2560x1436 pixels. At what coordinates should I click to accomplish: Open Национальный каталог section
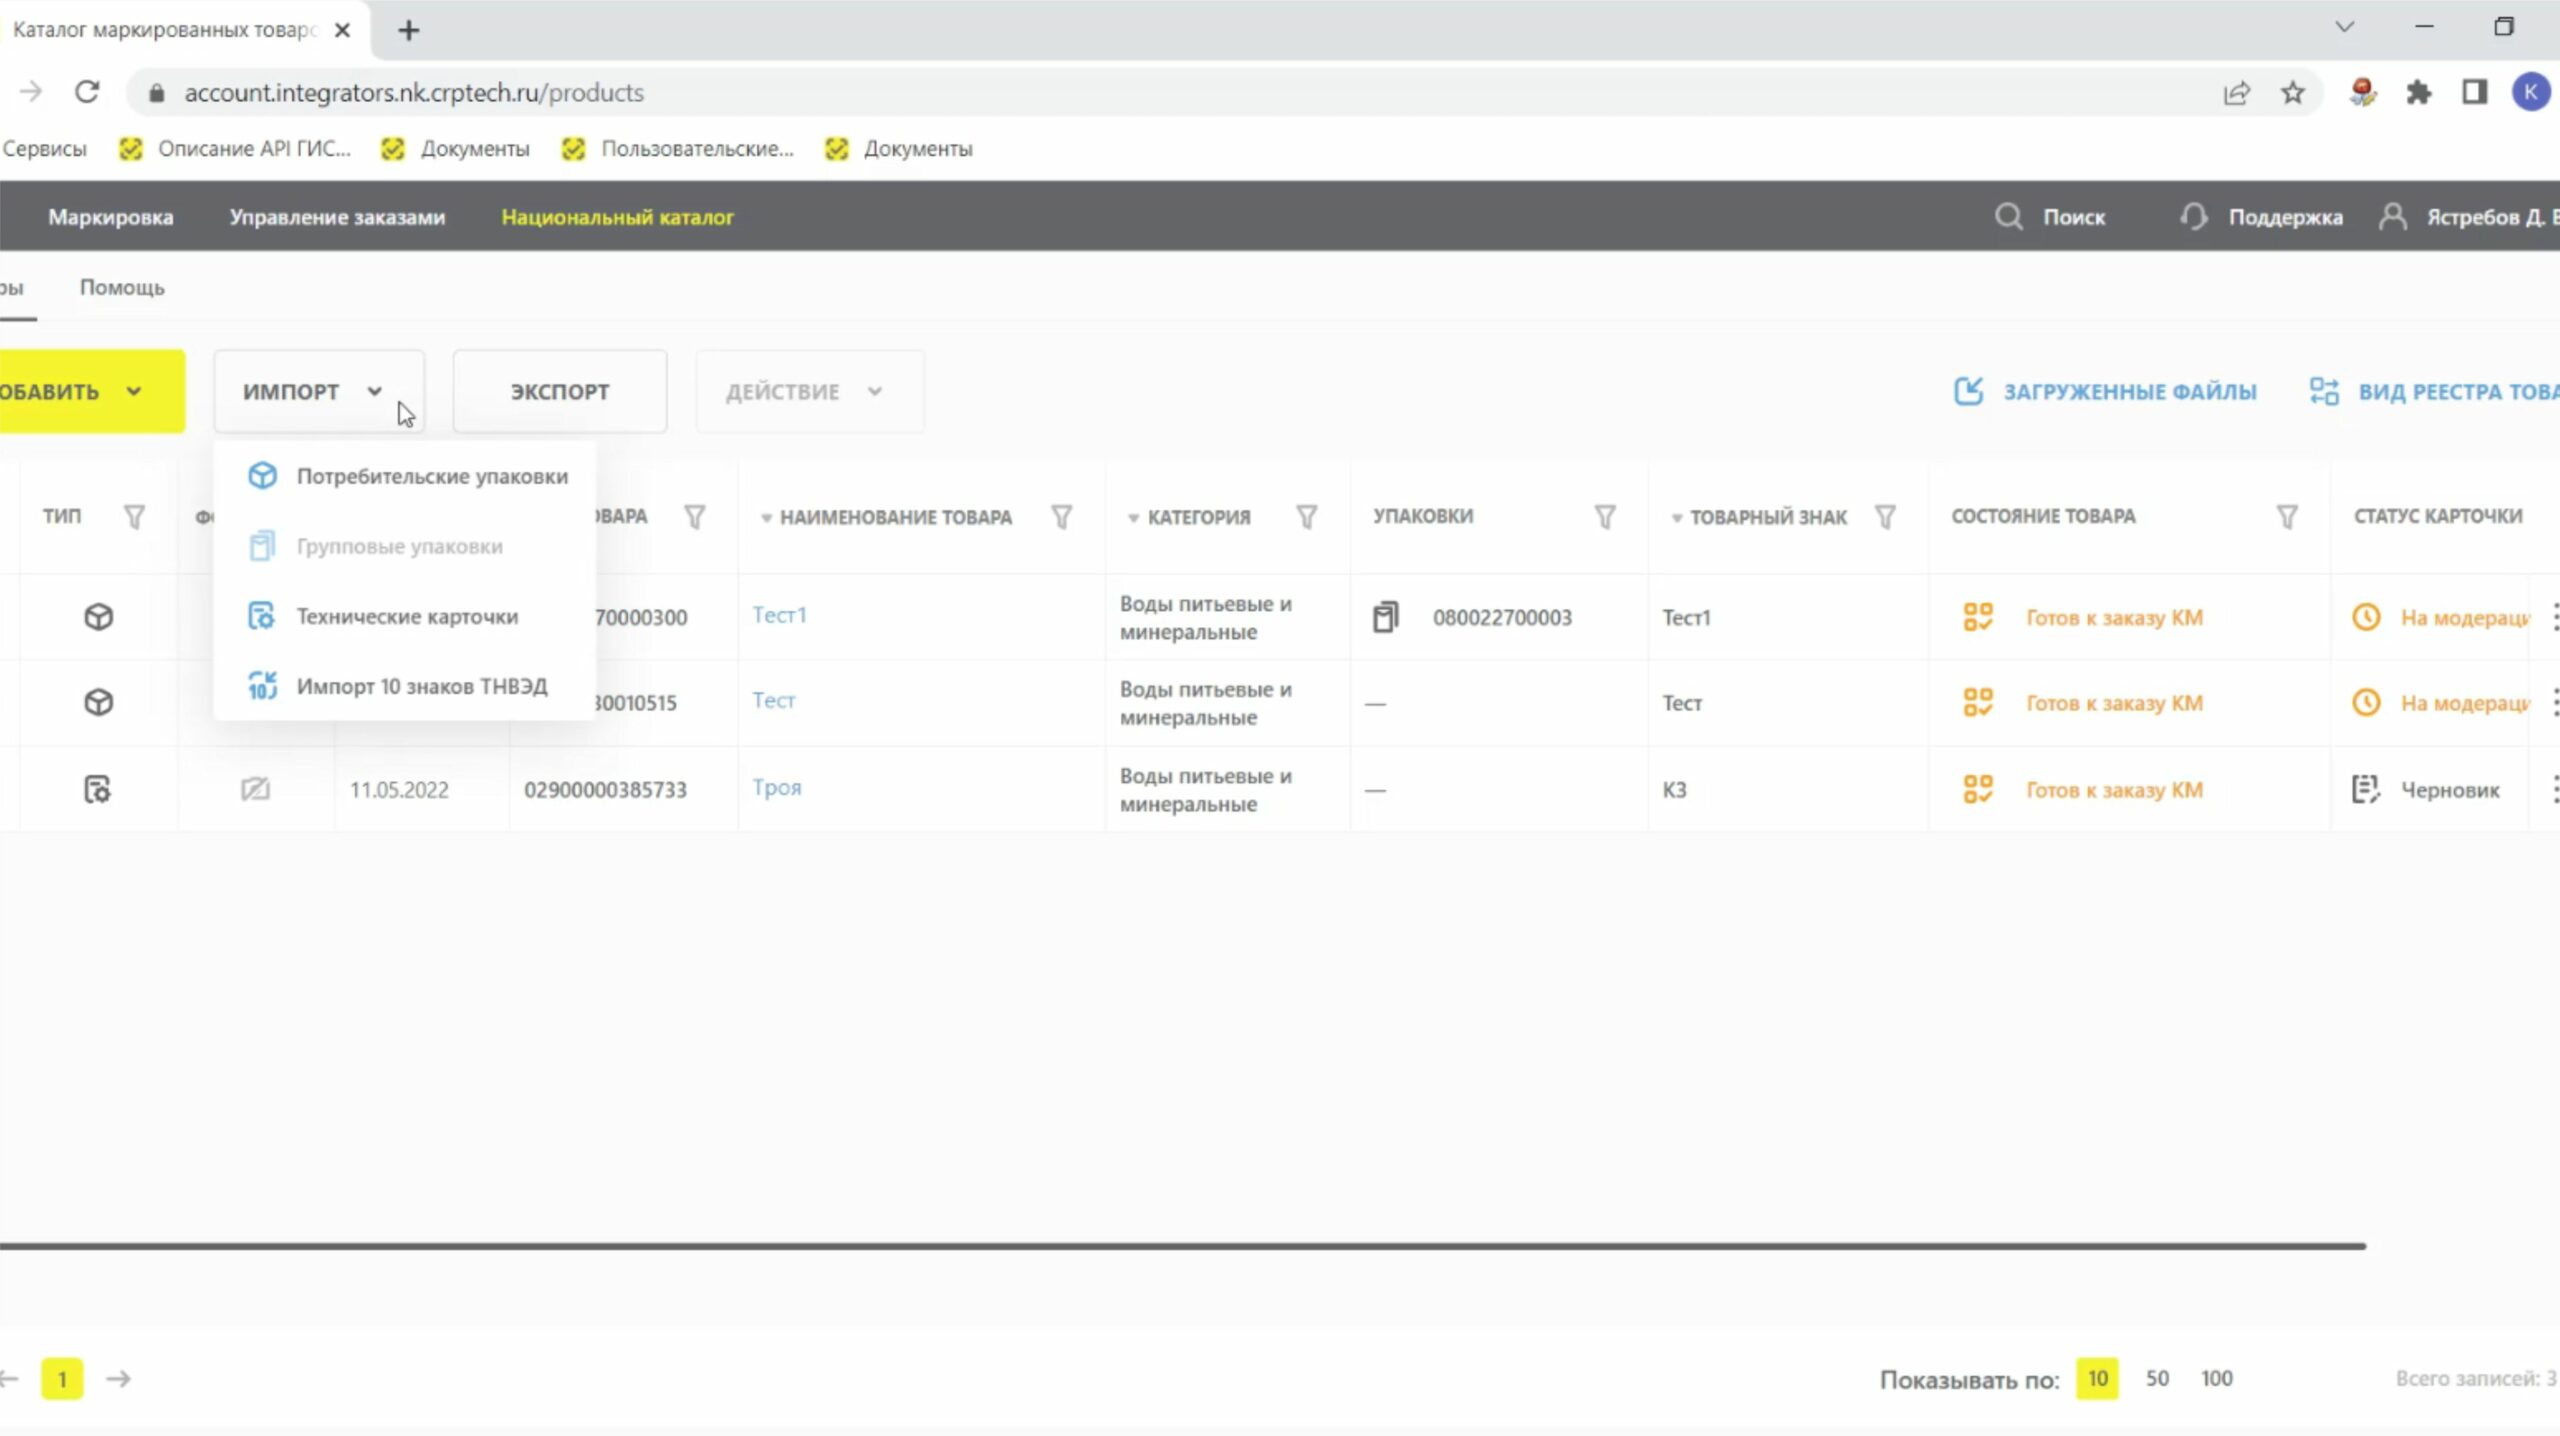point(618,217)
